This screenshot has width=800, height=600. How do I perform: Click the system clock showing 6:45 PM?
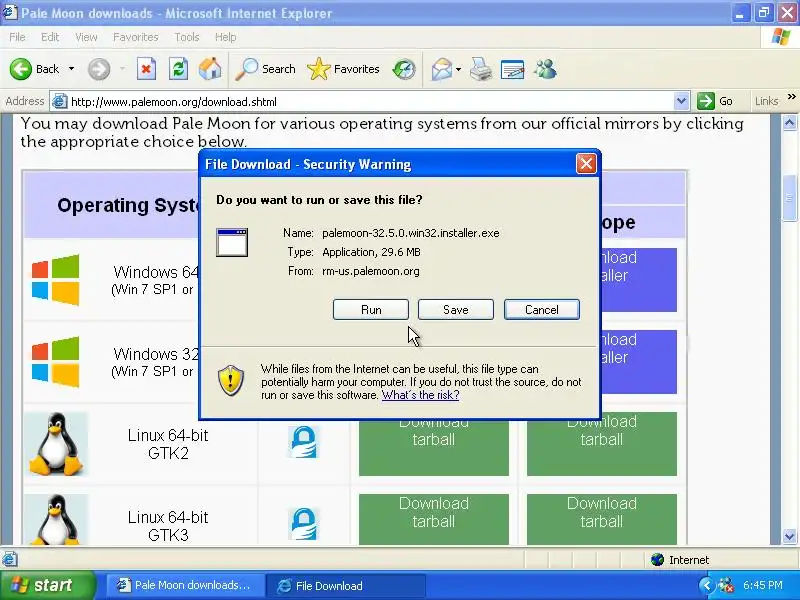[763, 585]
